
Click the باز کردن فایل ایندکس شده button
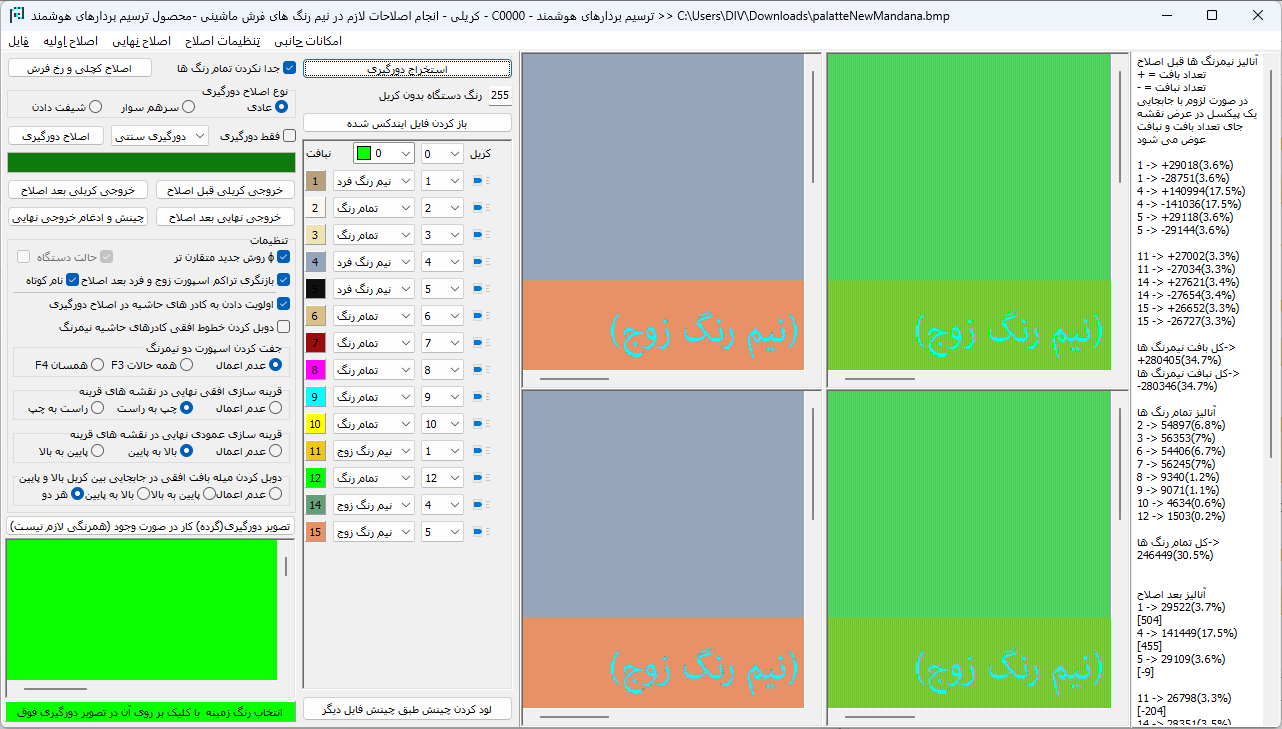pyautogui.click(x=407, y=123)
